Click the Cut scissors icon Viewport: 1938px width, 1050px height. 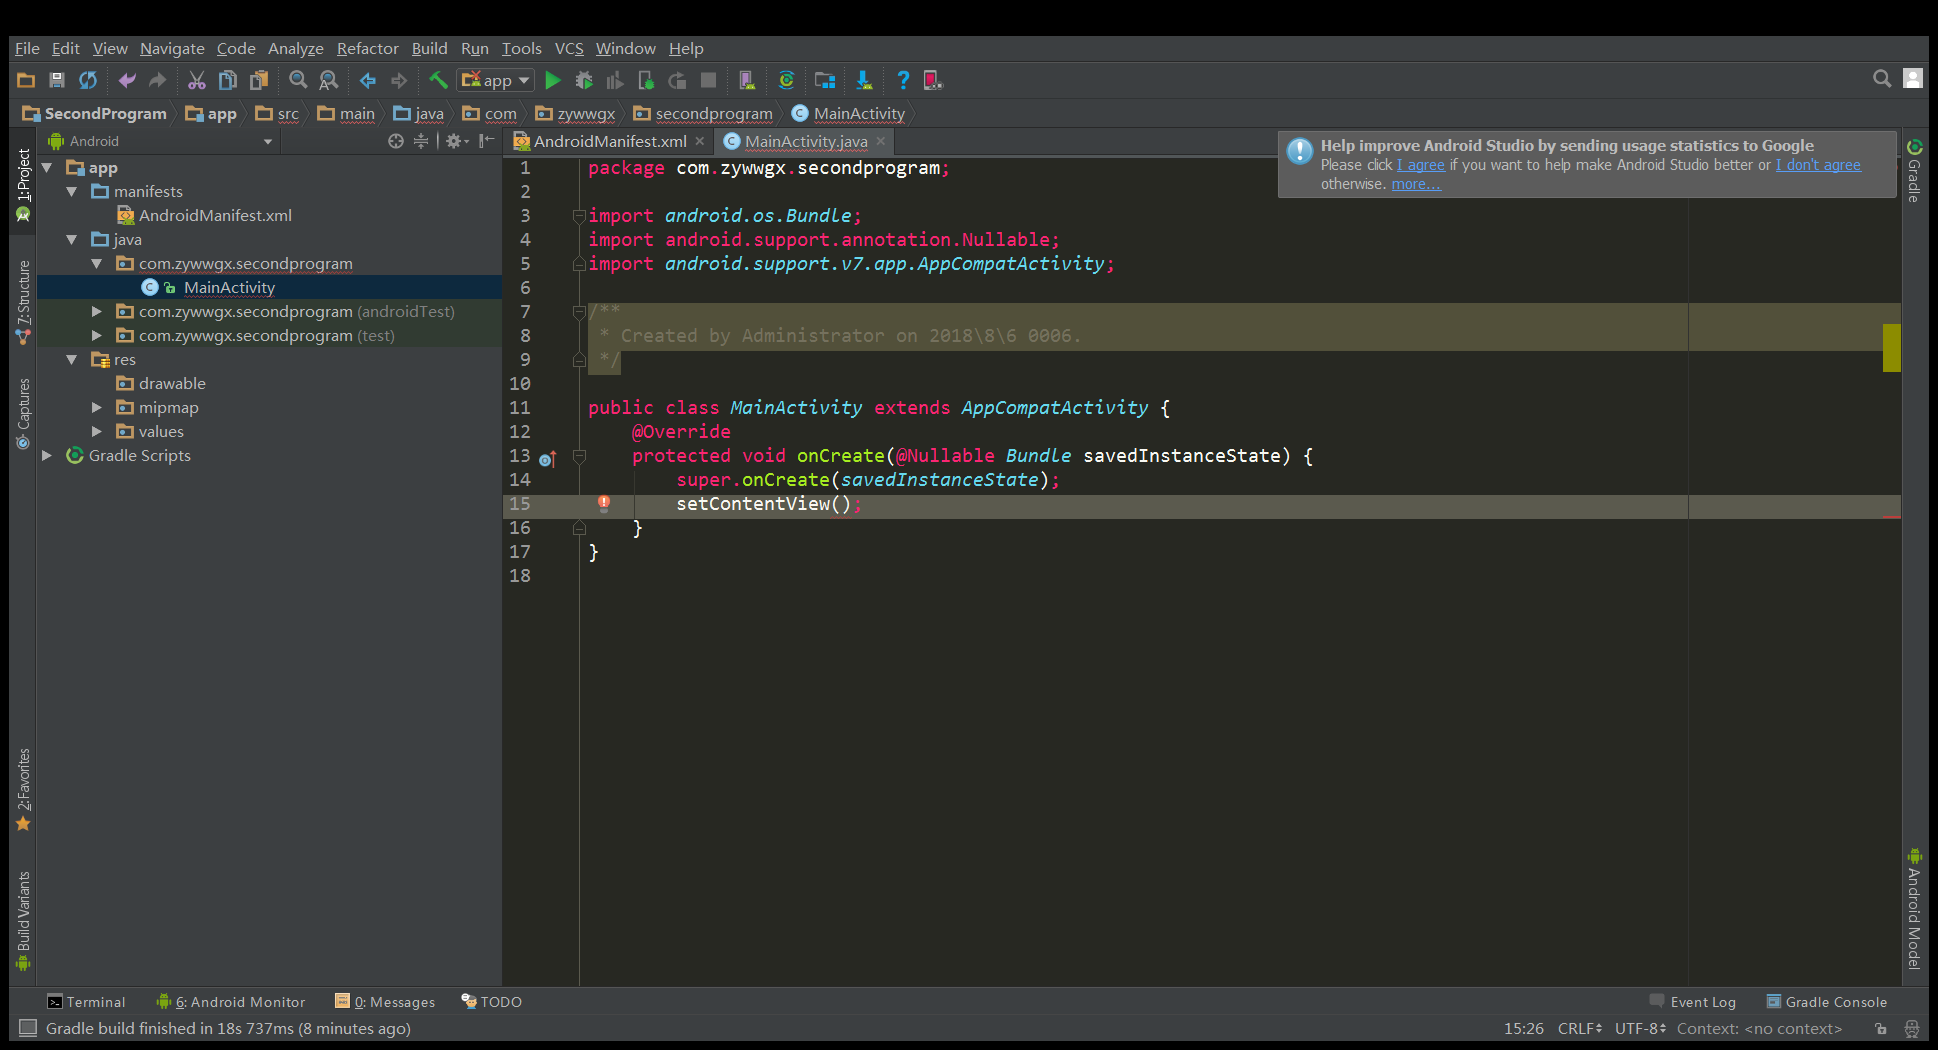[x=197, y=81]
